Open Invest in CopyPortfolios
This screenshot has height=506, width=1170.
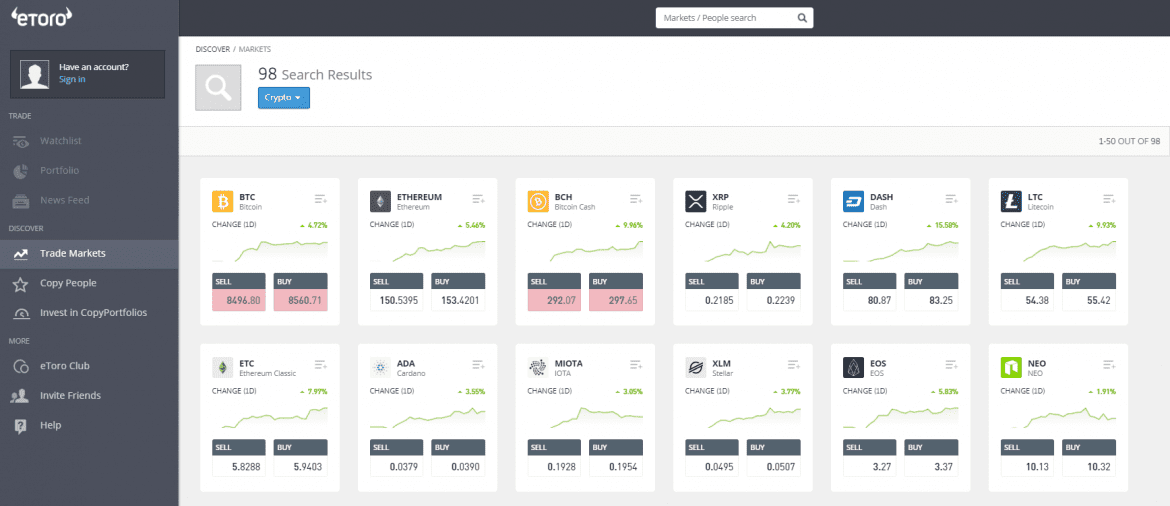click(93, 313)
